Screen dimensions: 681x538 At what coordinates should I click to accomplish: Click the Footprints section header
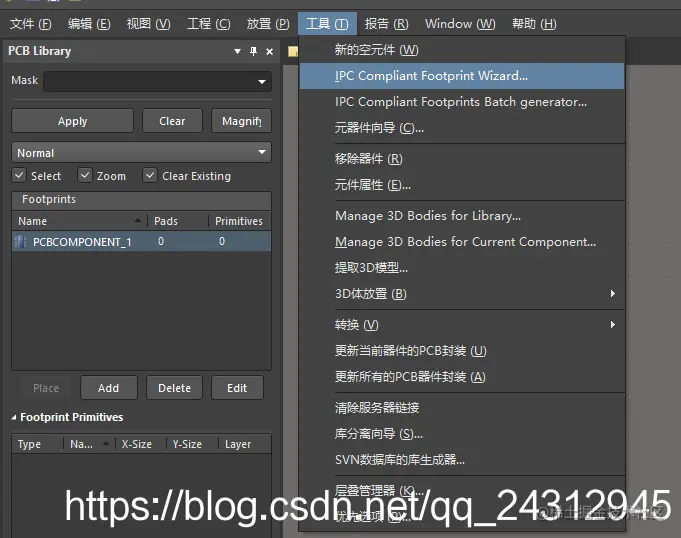142,200
